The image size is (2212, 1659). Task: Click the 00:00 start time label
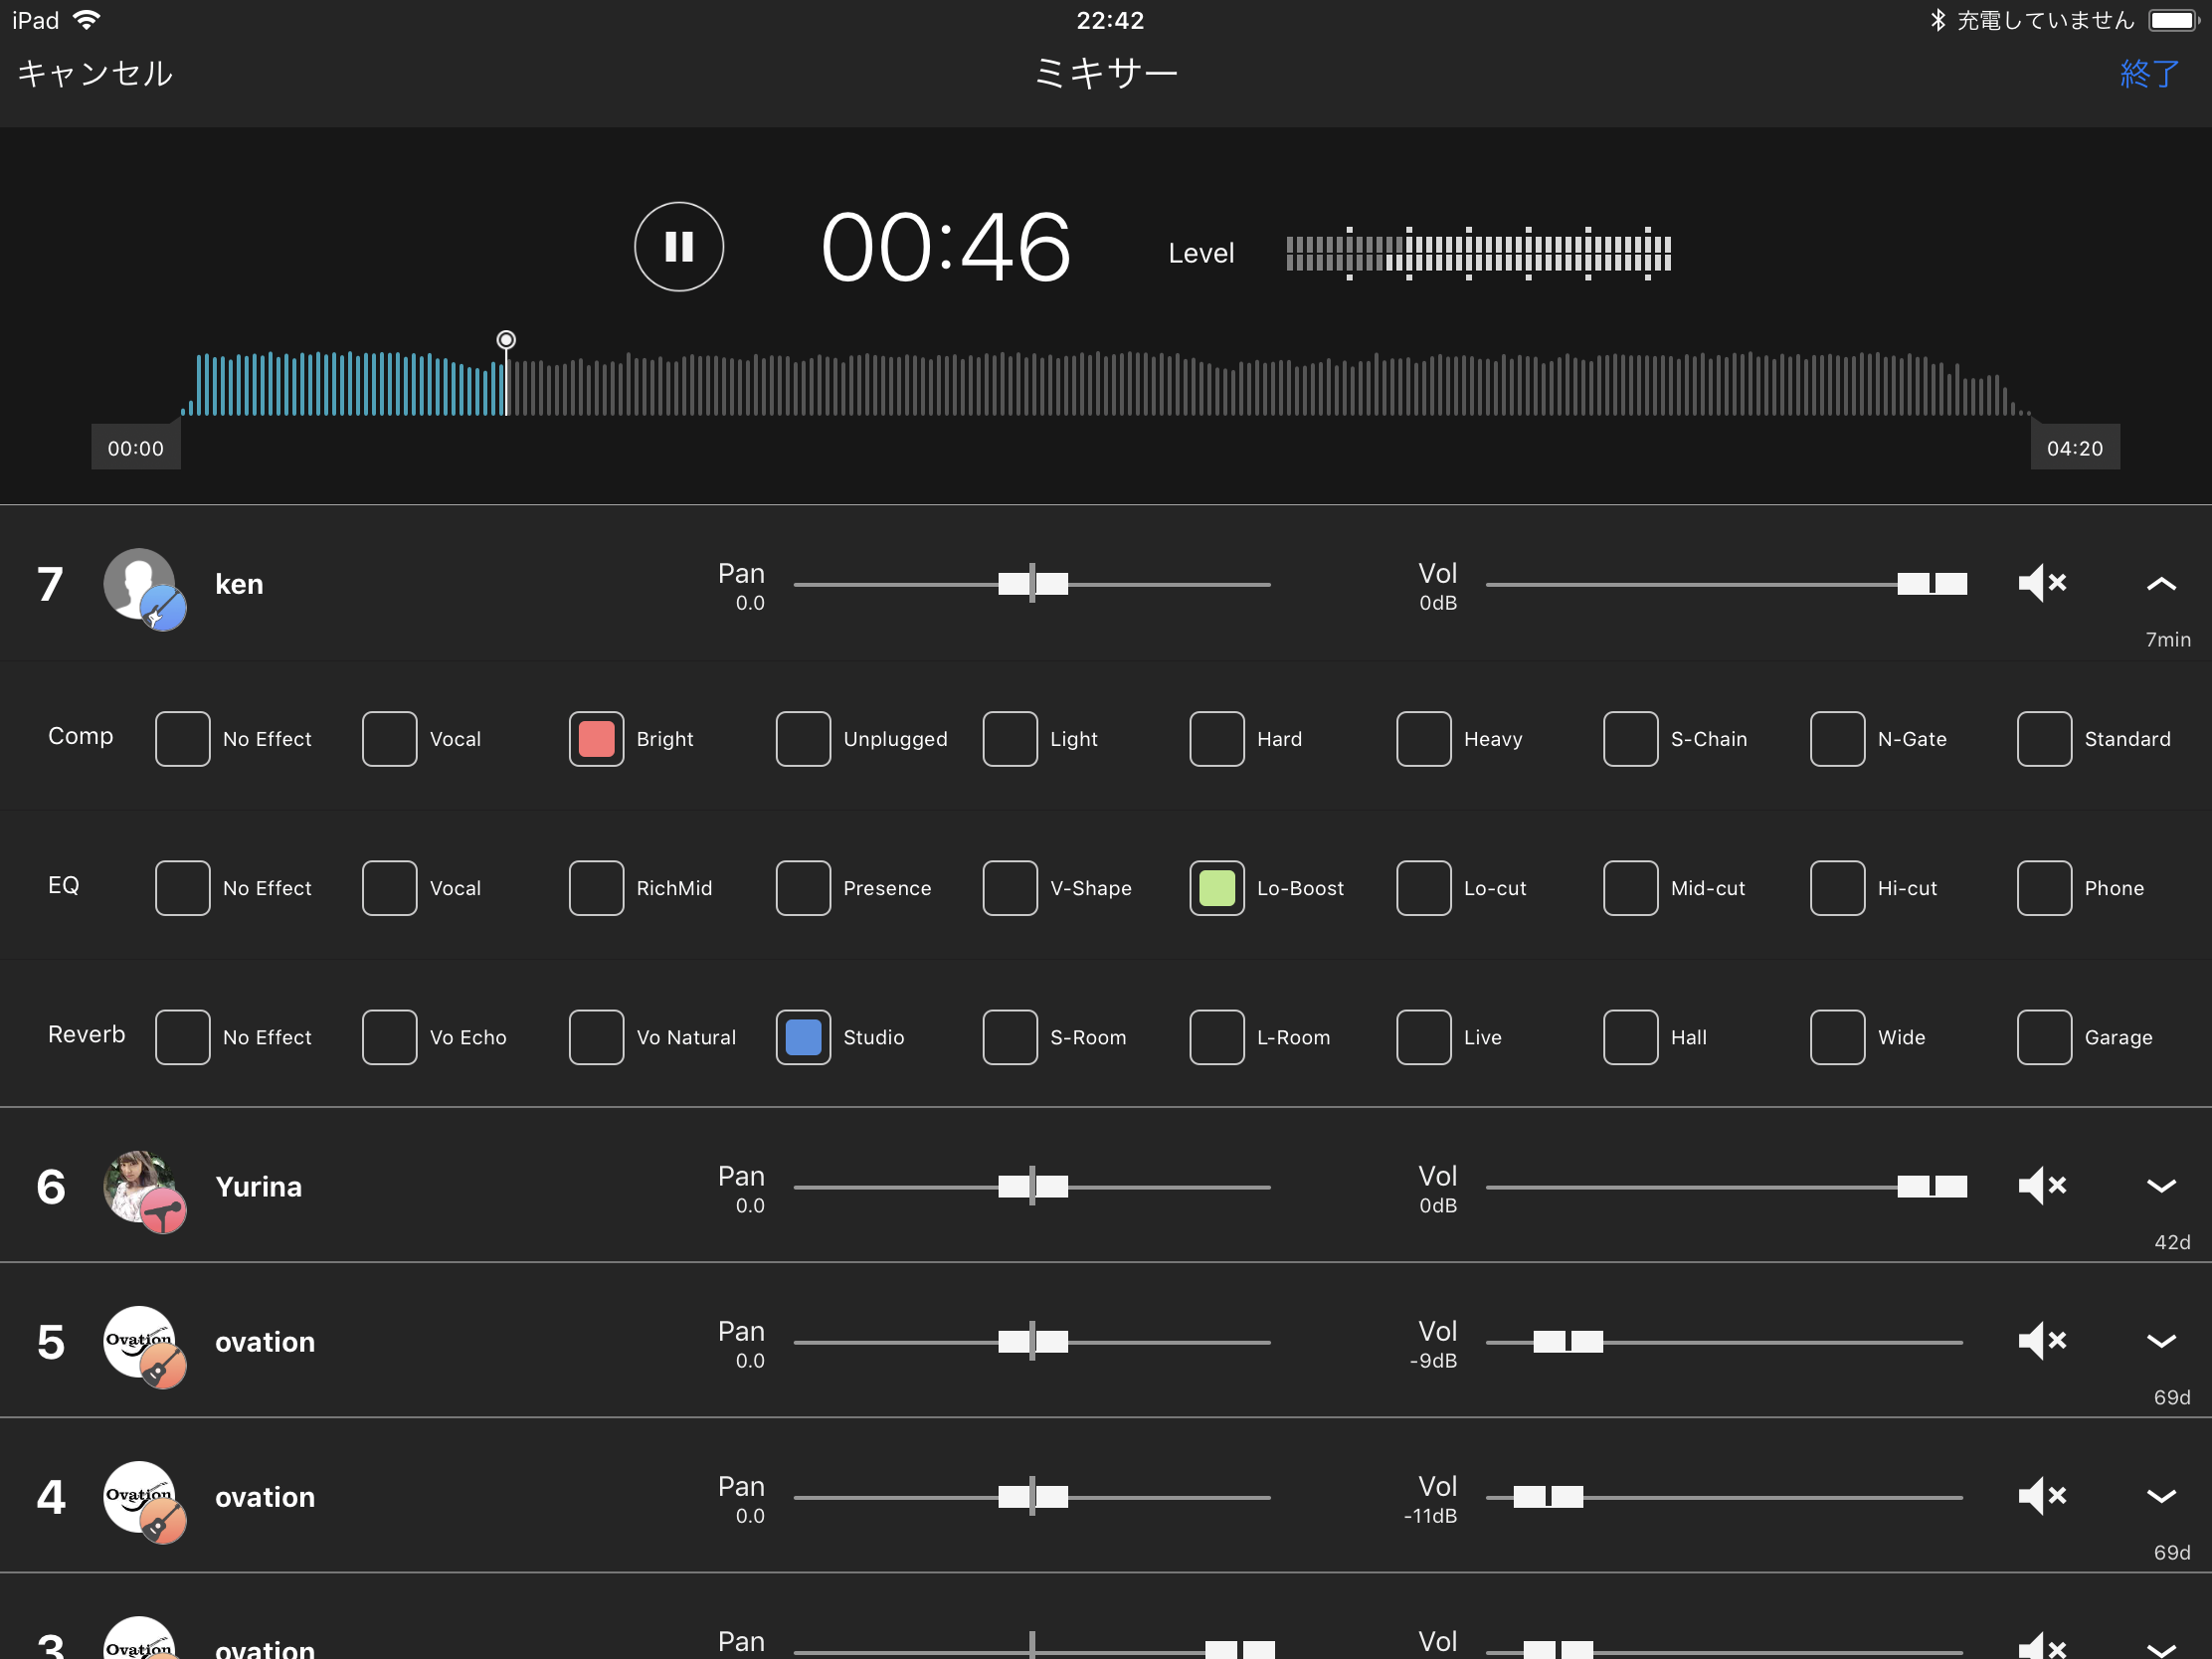pyautogui.click(x=136, y=448)
